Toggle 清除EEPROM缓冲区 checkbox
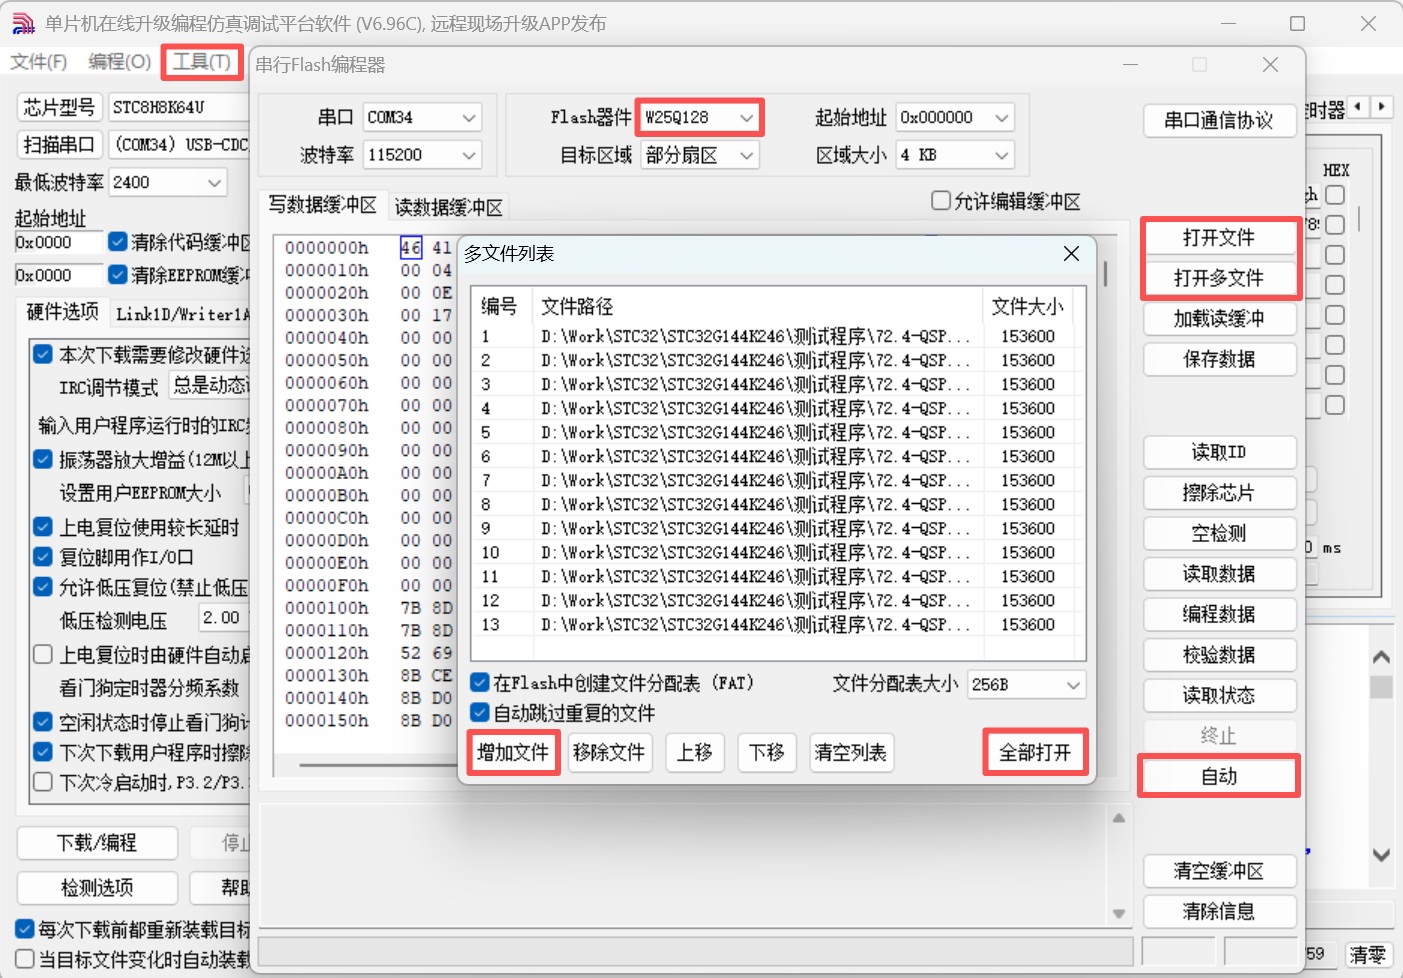 pyautogui.click(x=118, y=274)
